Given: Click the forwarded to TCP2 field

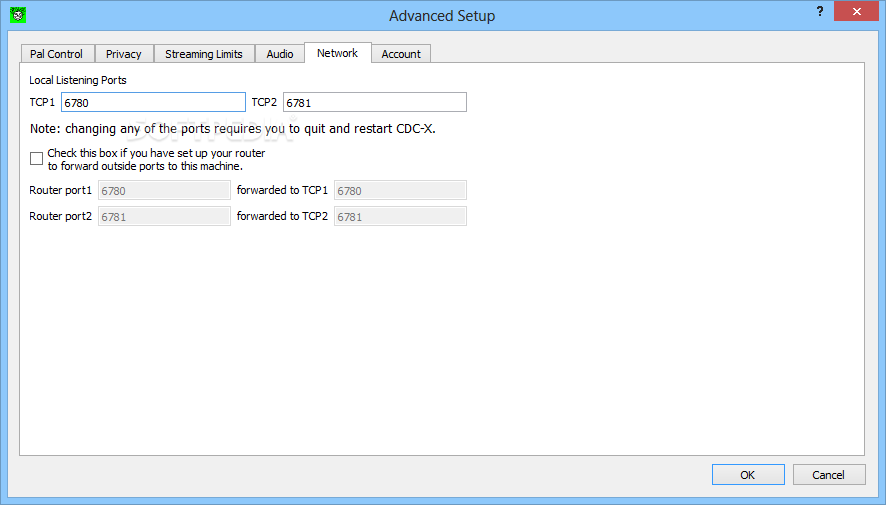Looking at the screenshot, I should tap(400, 216).
